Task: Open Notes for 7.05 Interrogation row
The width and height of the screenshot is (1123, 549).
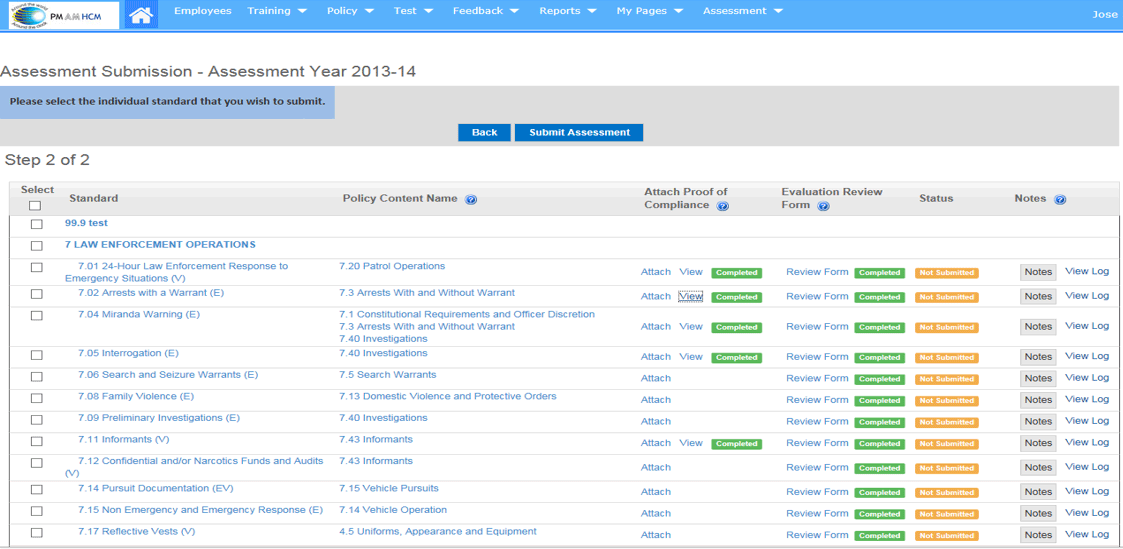Action: pyautogui.click(x=1037, y=357)
